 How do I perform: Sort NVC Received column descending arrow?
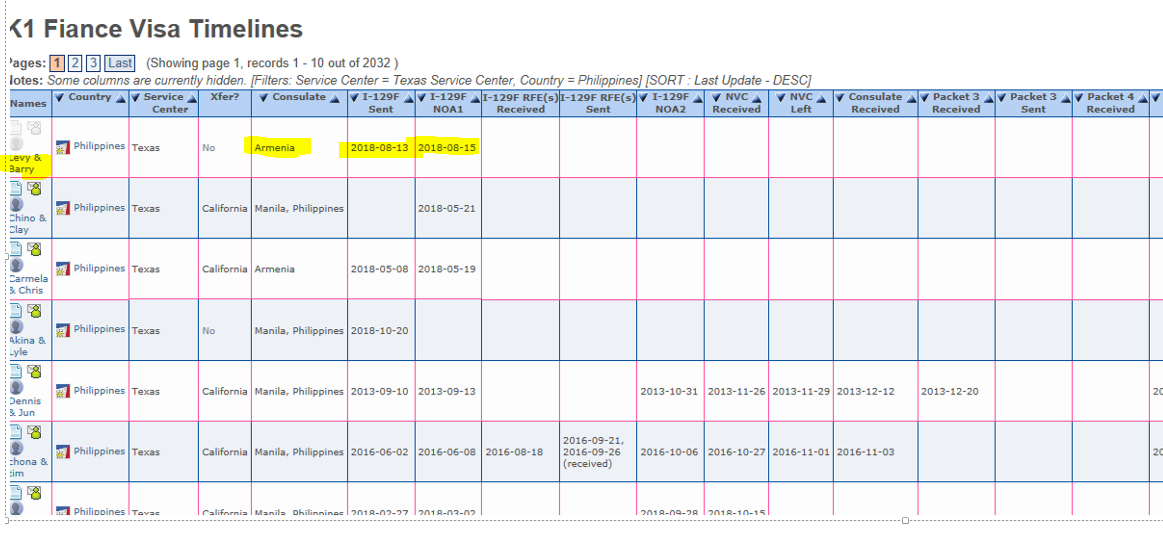[714, 97]
